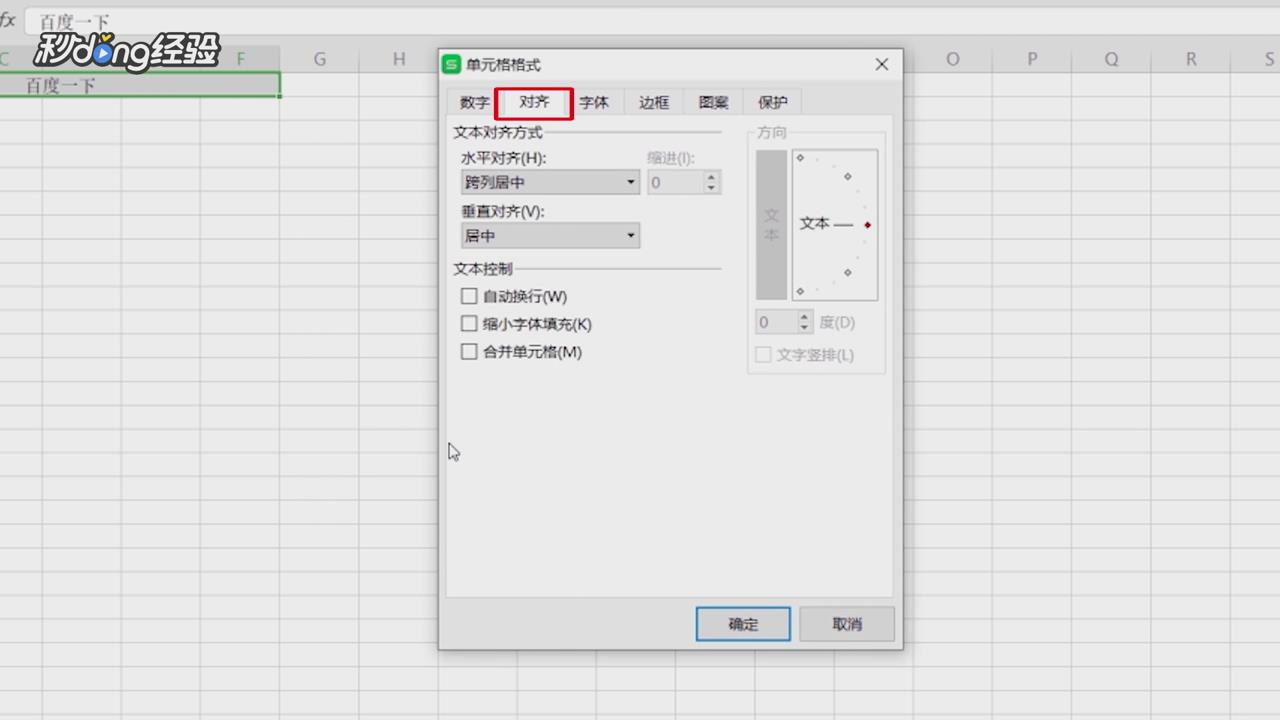Switch to the 边框 tab
This screenshot has height=720, width=1280.
654,102
